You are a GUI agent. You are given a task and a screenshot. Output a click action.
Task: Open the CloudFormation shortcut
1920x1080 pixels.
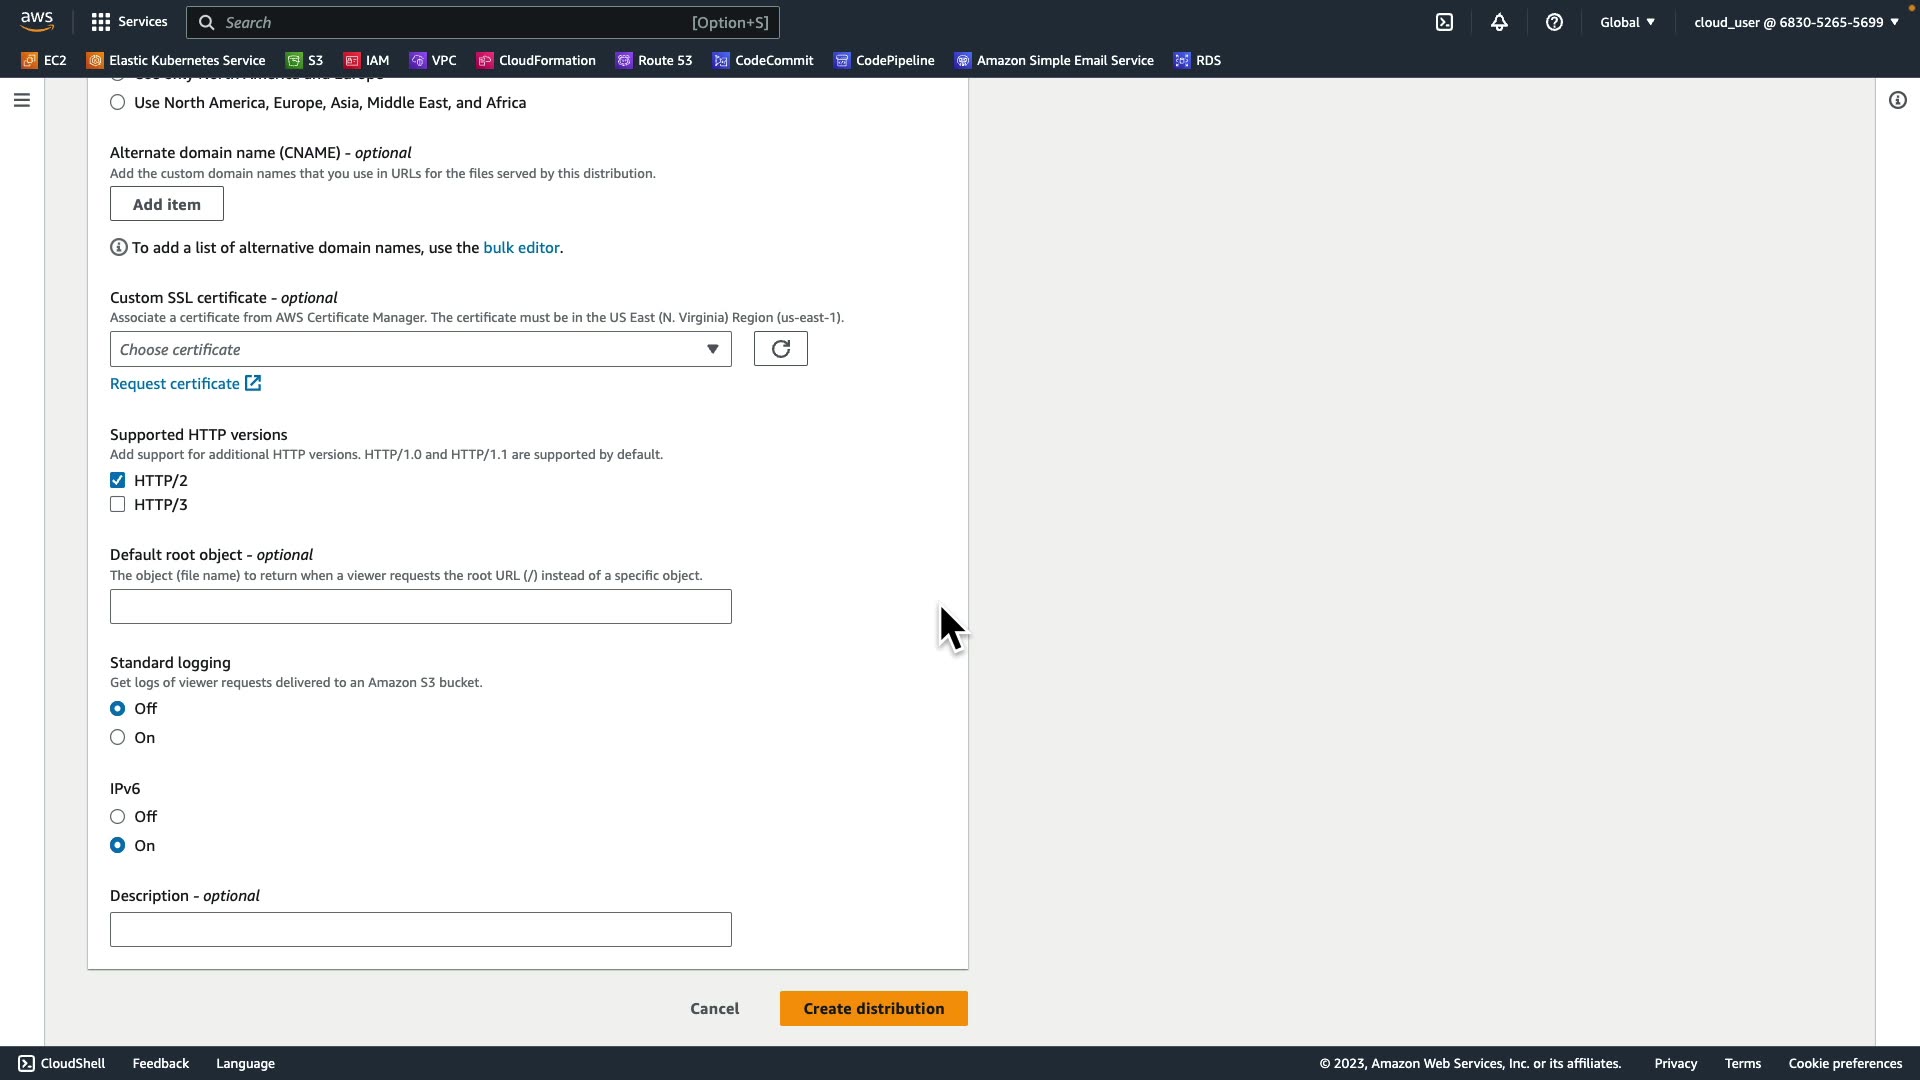pos(536,61)
